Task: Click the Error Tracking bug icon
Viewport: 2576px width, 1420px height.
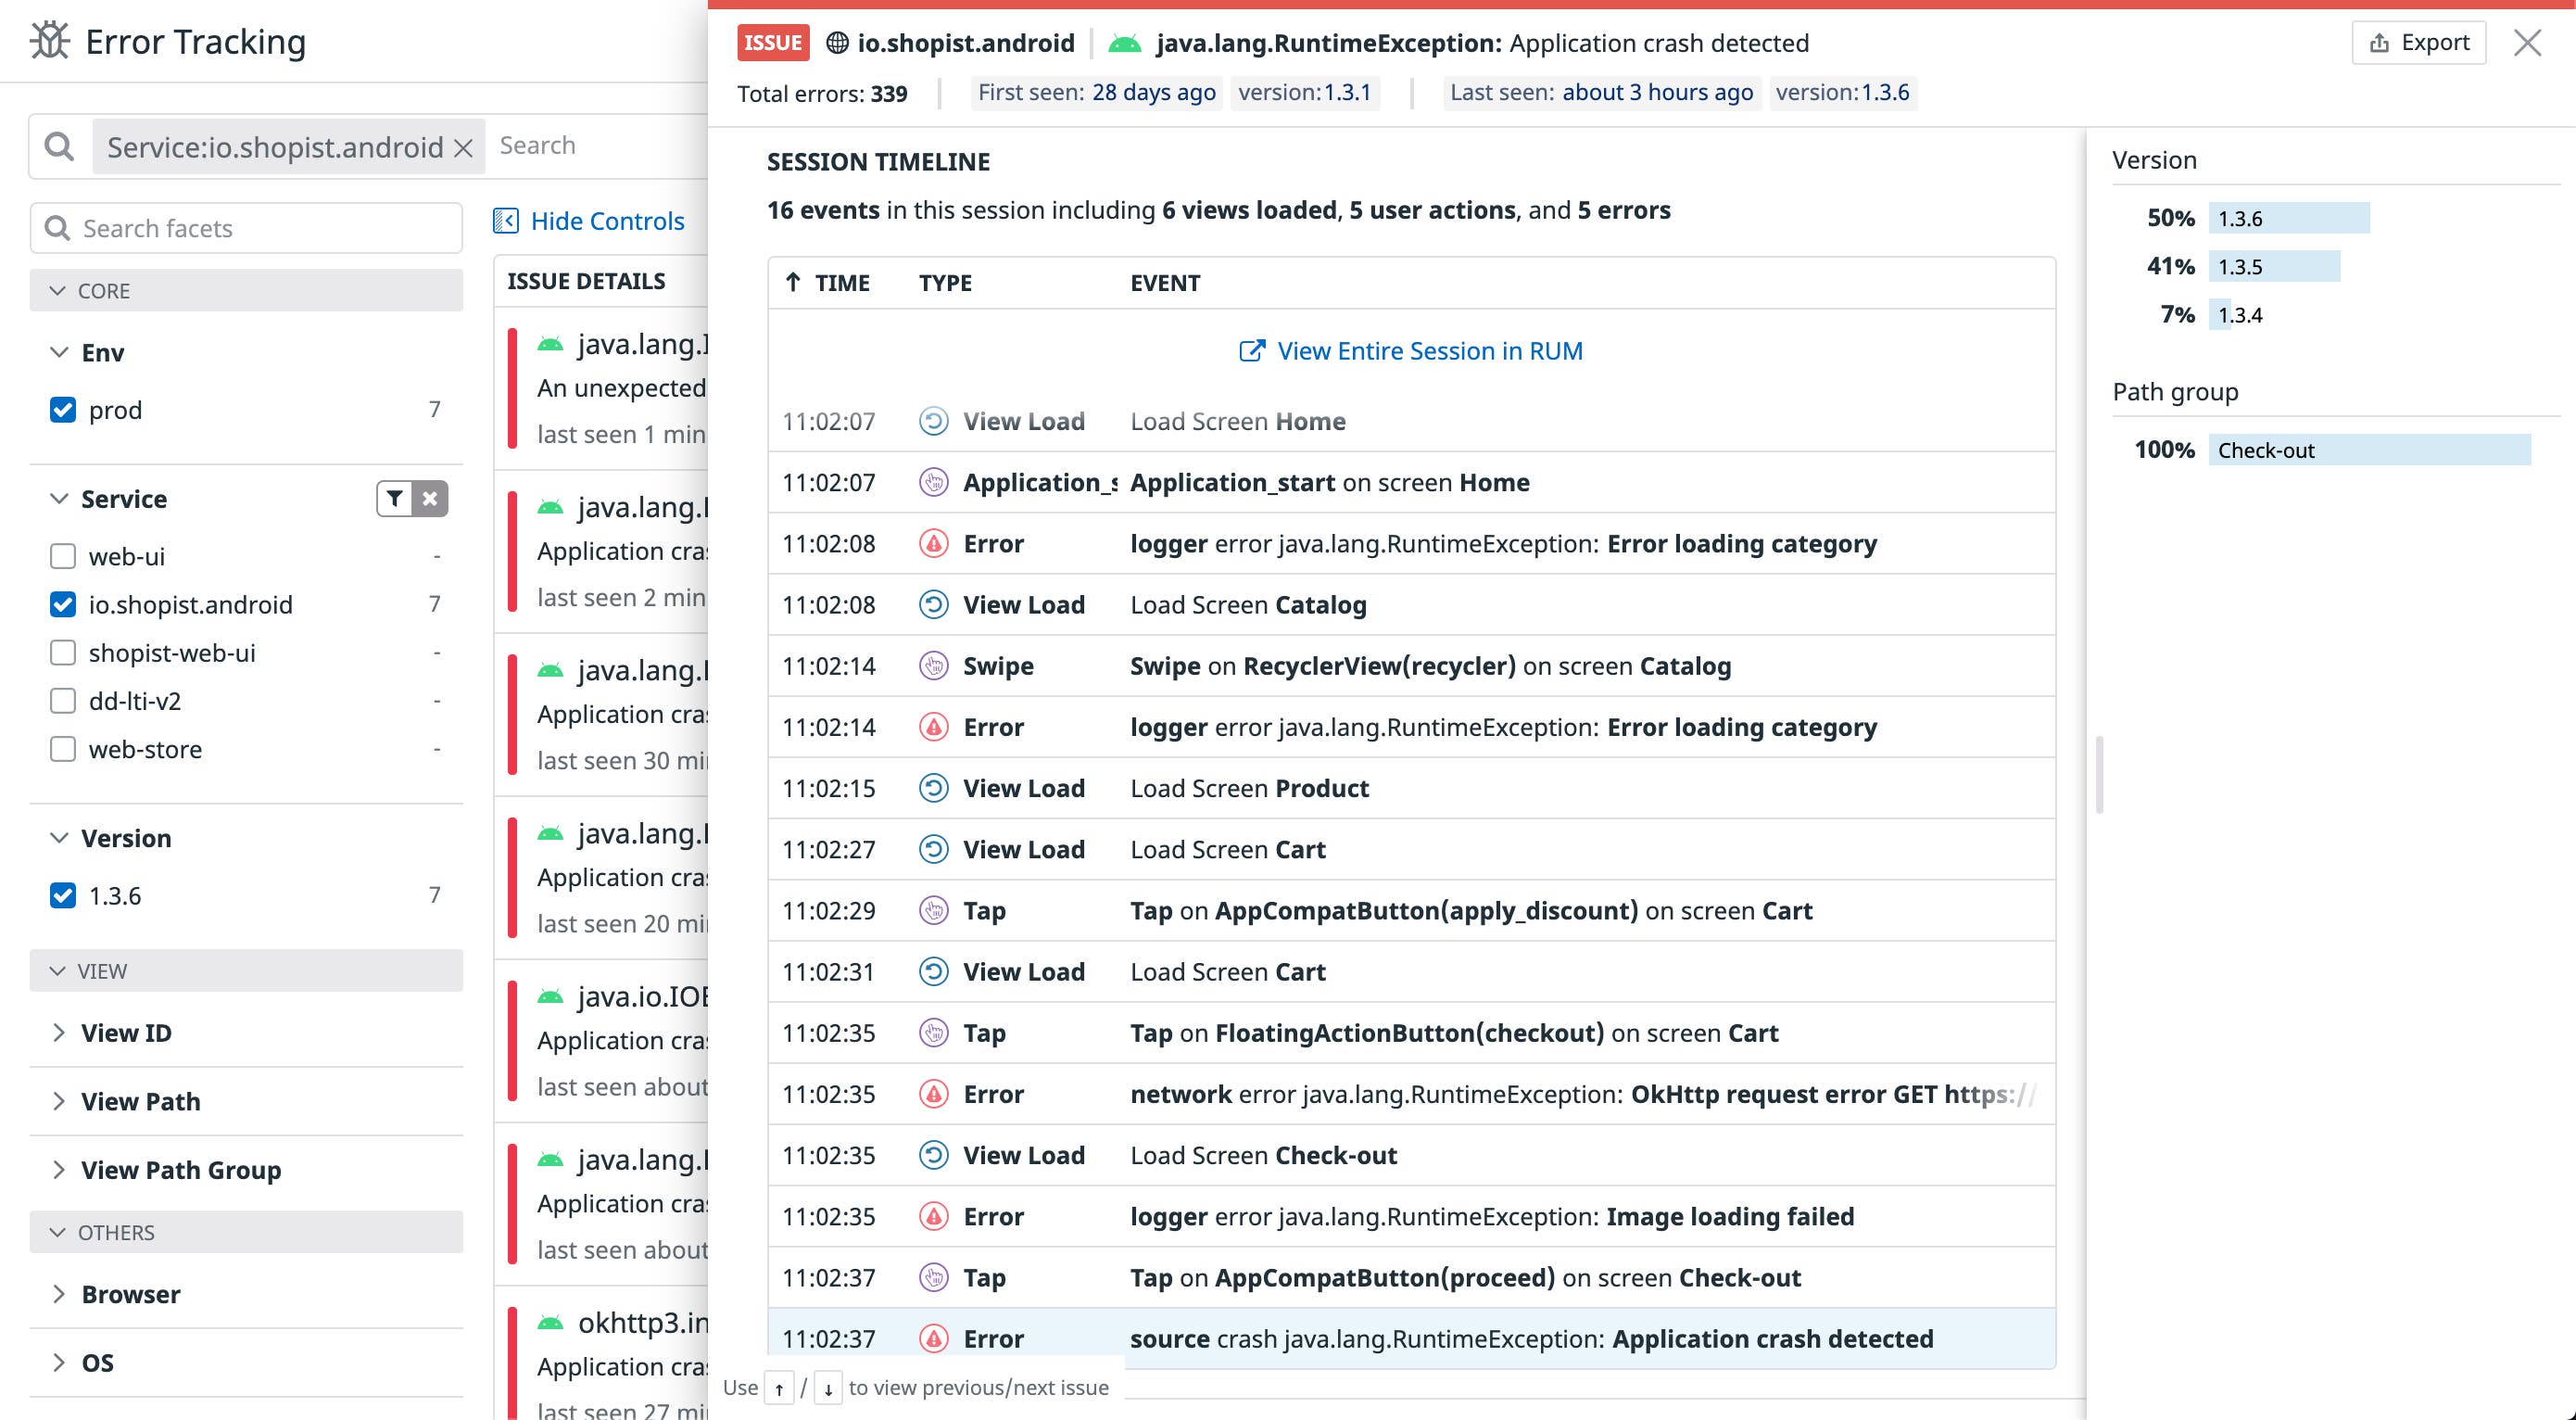Action: [x=48, y=41]
